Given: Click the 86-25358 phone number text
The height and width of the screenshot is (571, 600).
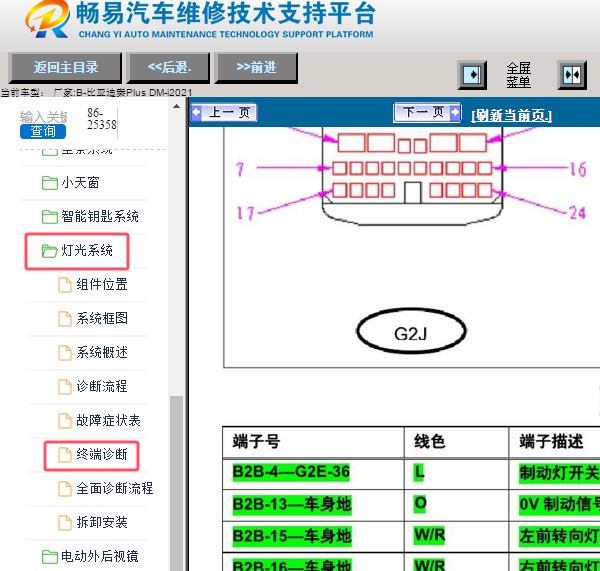Looking at the screenshot, I should pos(102,119).
